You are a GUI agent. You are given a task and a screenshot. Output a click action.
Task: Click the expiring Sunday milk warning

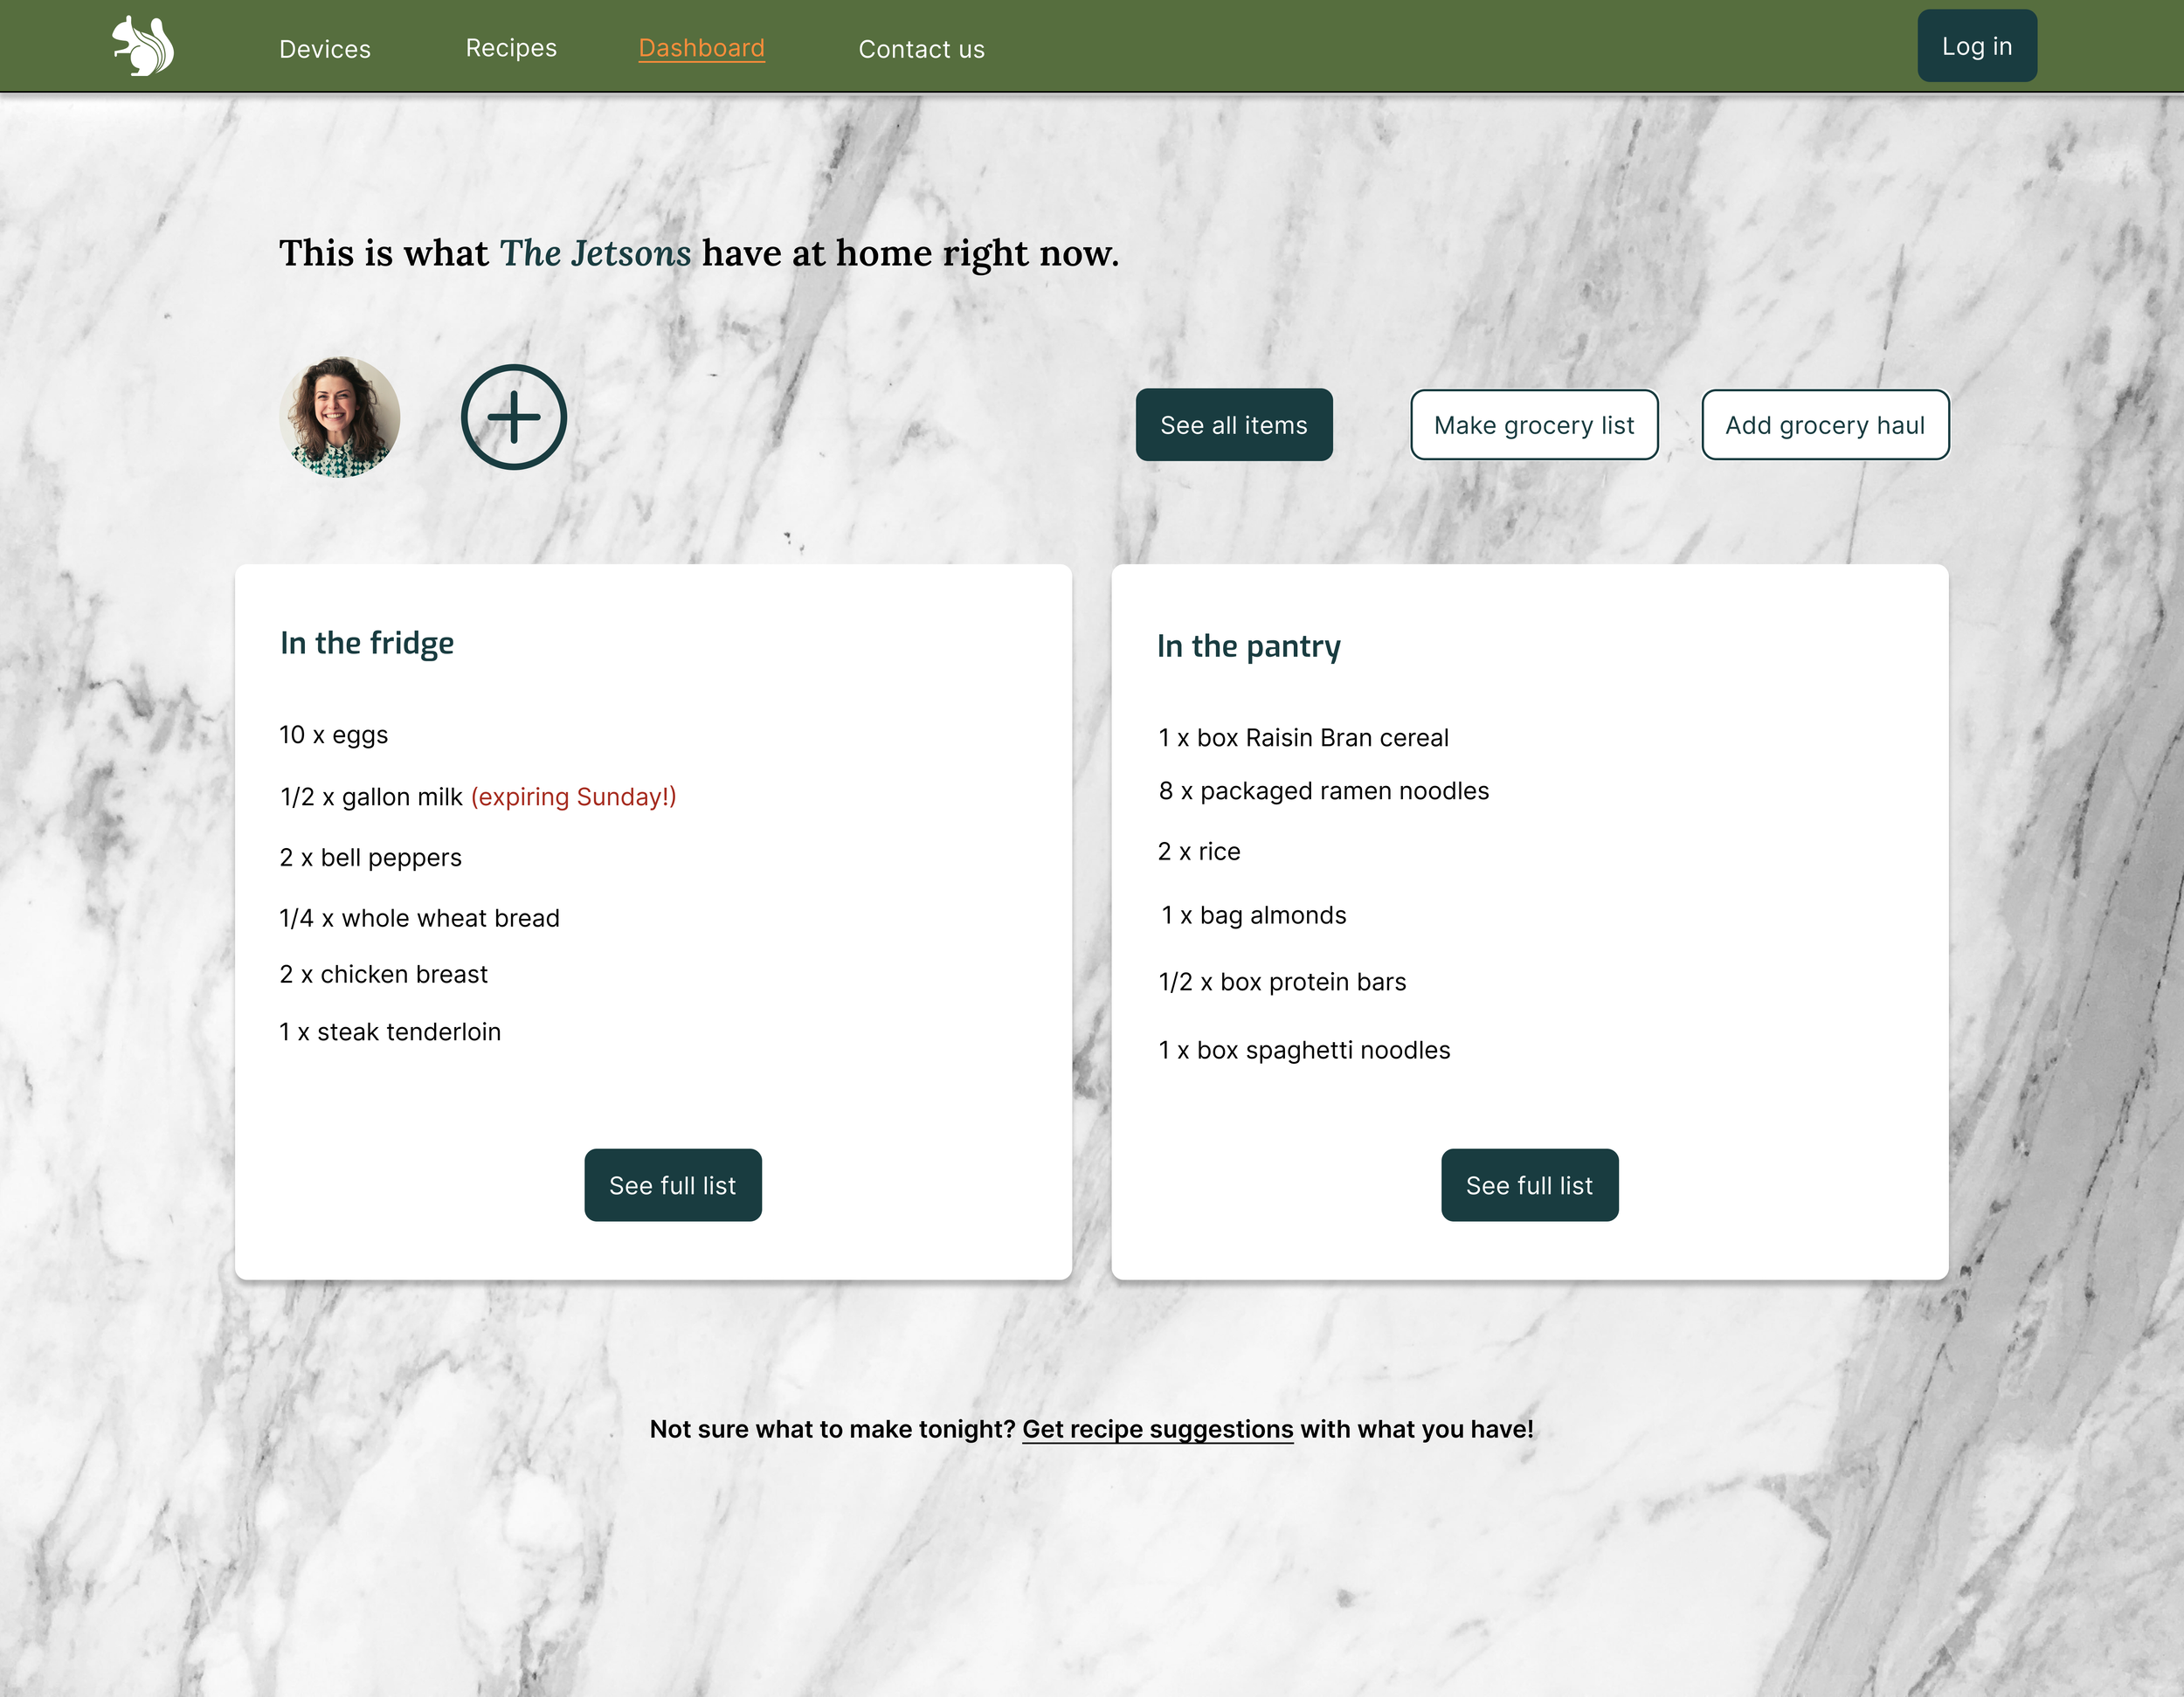click(x=573, y=797)
